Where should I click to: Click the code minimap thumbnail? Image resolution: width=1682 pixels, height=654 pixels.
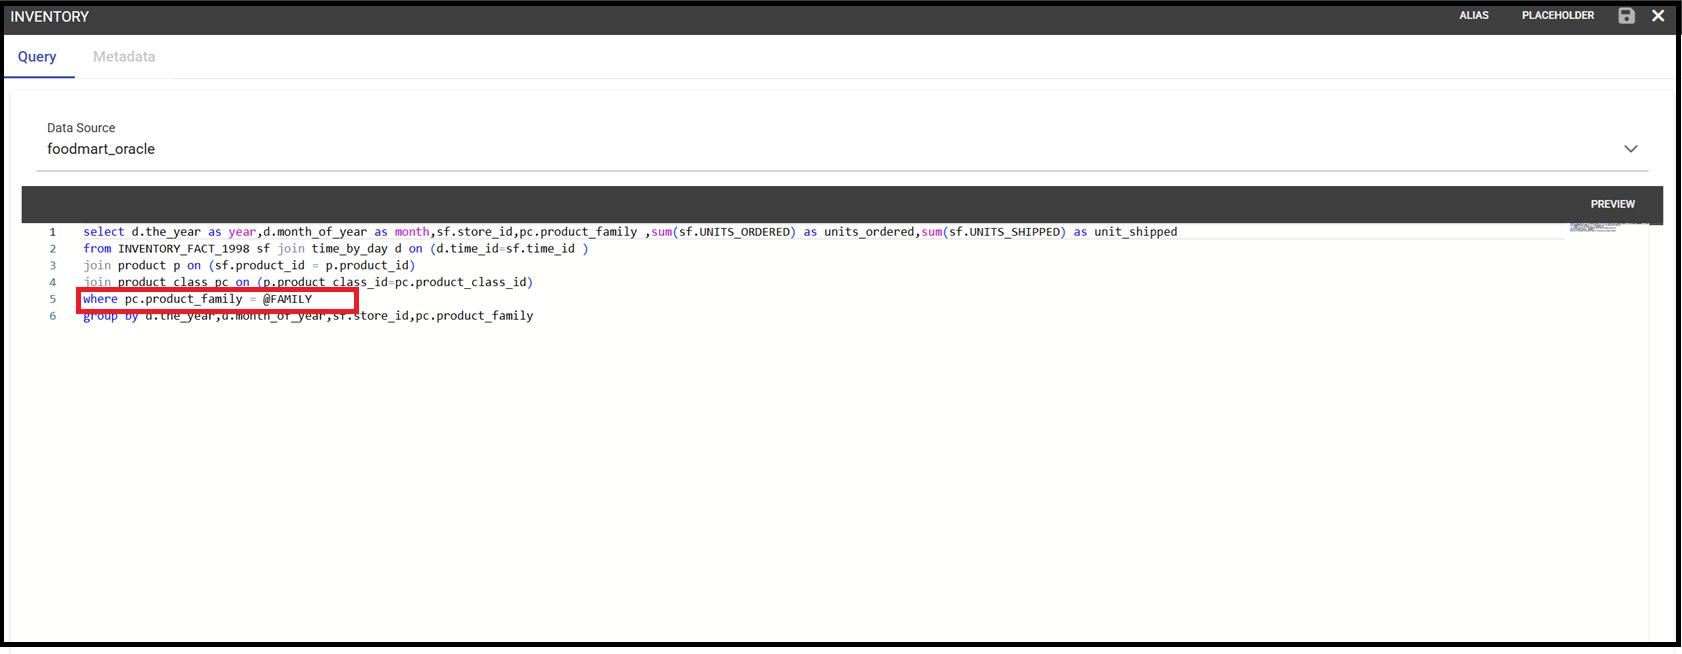point(1594,228)
